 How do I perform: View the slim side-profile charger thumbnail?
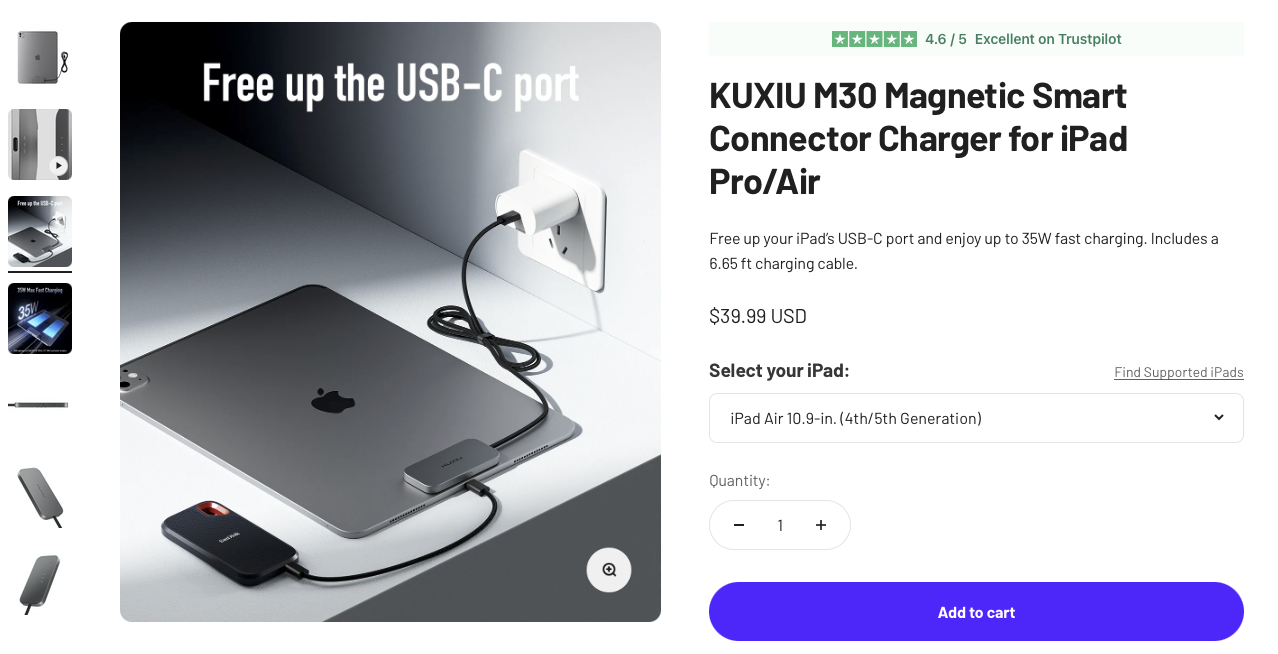[40, 405]
